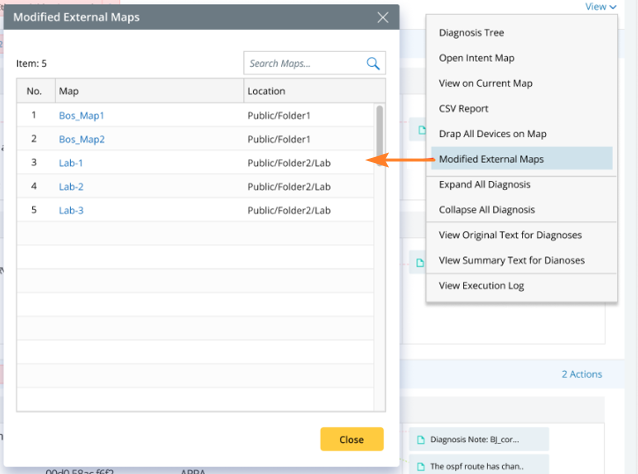This screenshot has height=474, width=638.
Task: Select View on Current Map
Action: (485, 83)
